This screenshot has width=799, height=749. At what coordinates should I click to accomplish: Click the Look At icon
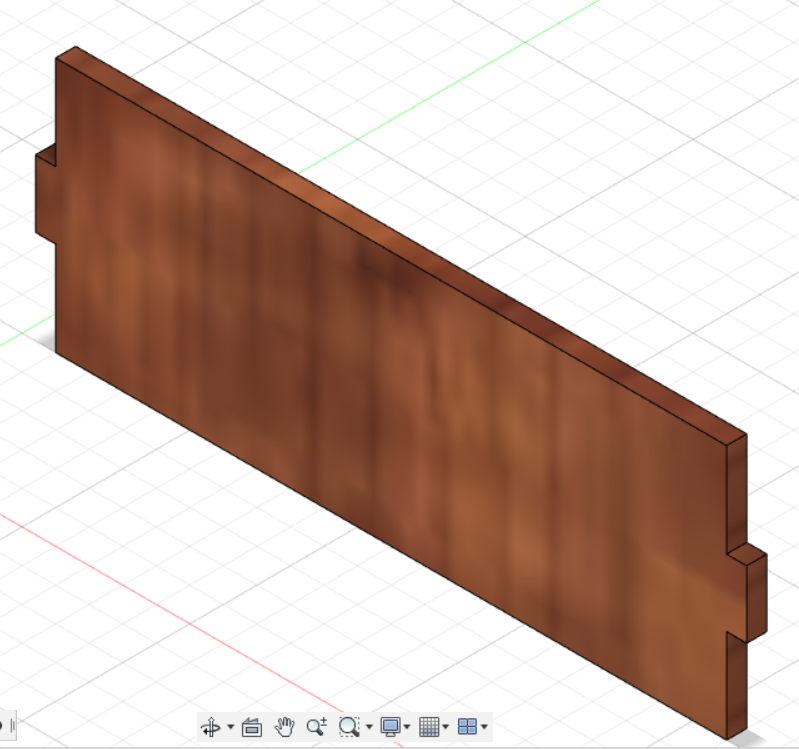click(252, 727)
